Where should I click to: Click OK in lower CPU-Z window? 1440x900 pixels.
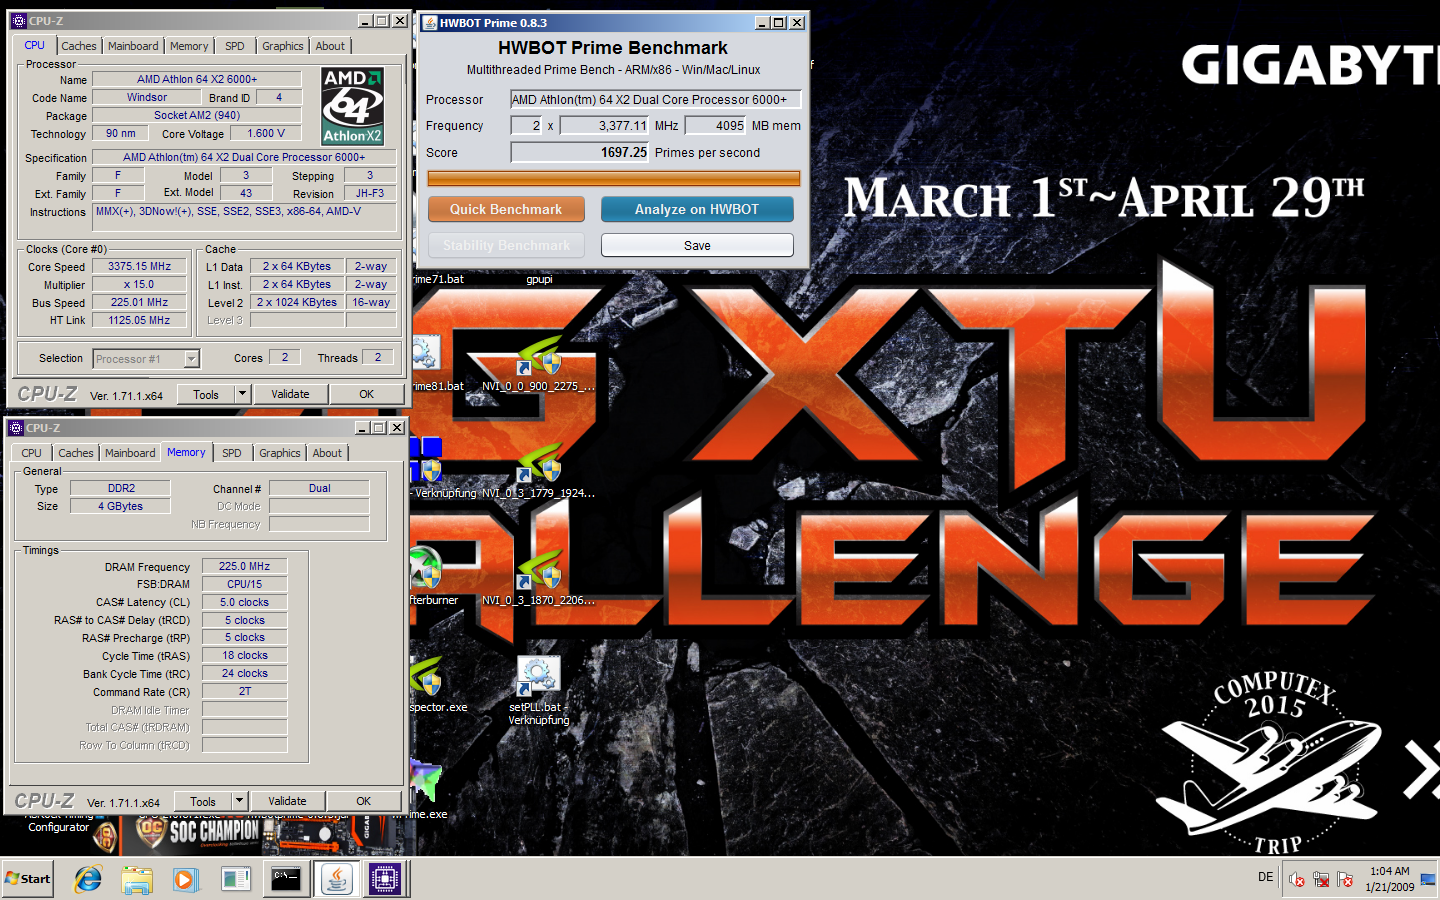tap(363, 801)
